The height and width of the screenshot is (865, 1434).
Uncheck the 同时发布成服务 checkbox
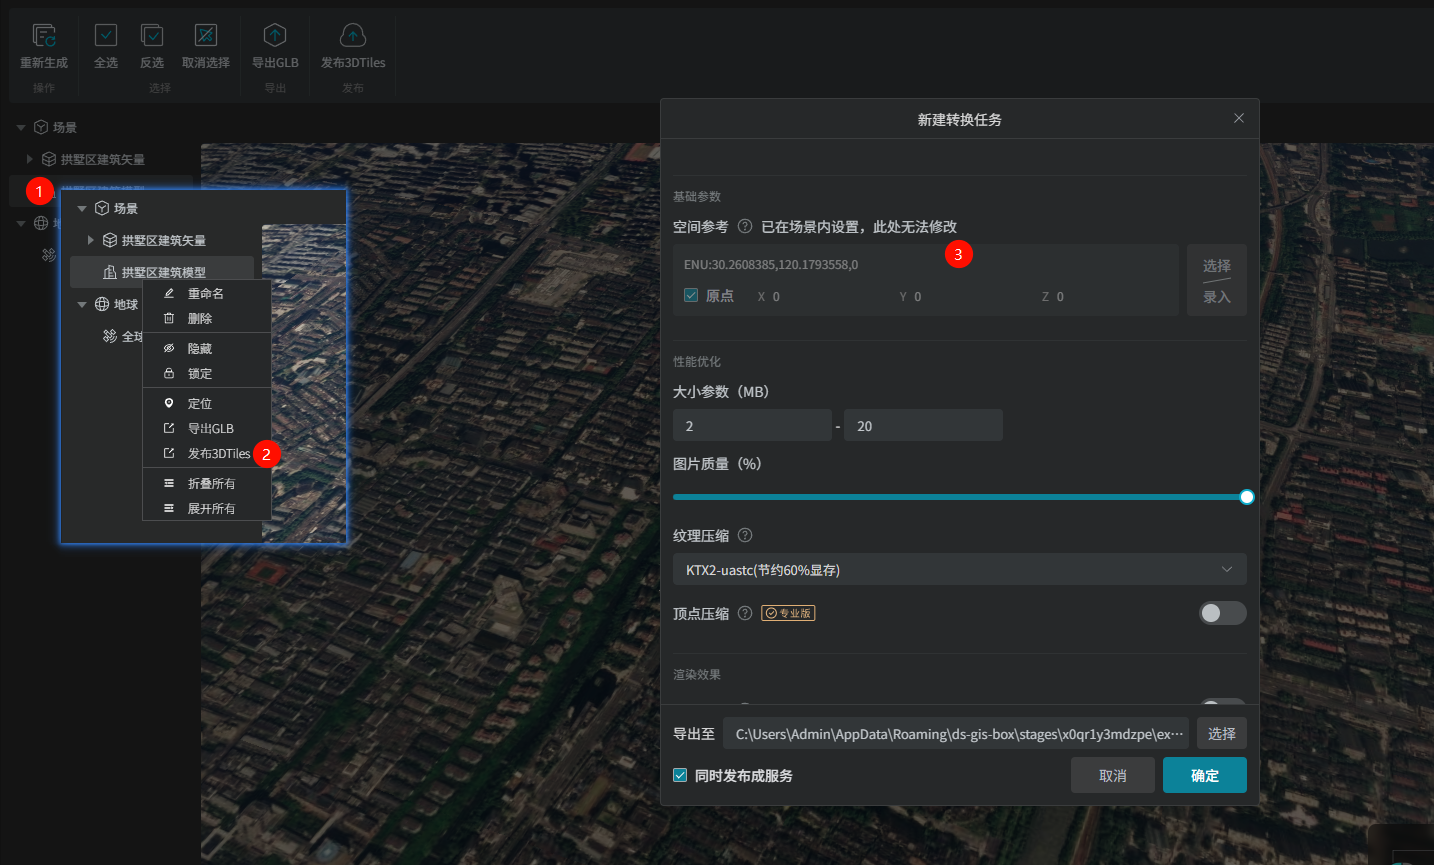point(681,776)
